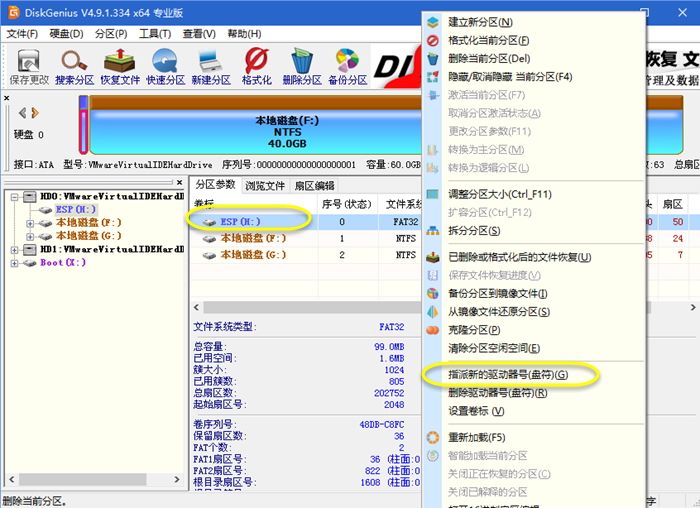The image size is (700, 508).
Task: Open the 查看(V) menu
Action: (199, 34)
